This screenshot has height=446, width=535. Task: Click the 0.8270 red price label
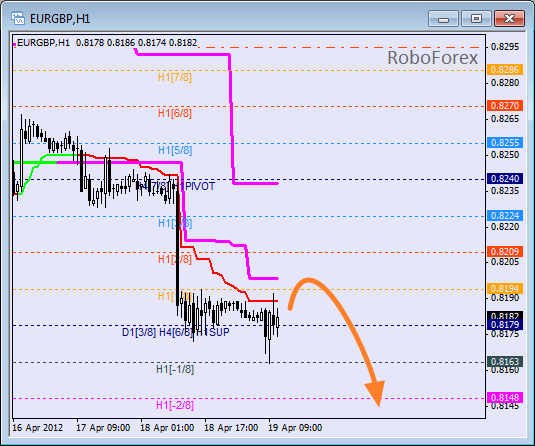coord(505,105)
